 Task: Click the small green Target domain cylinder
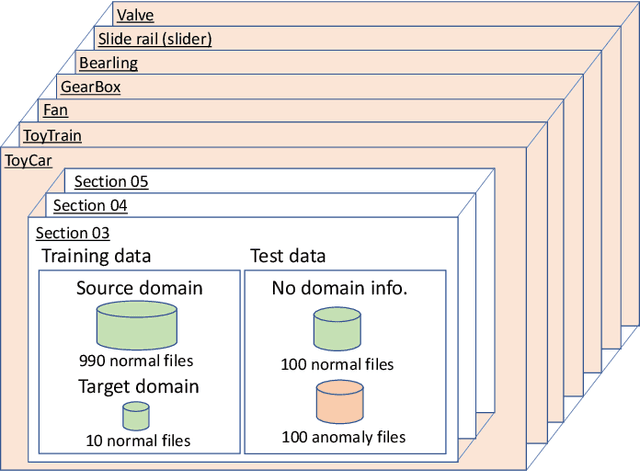(x=136, y=415)
